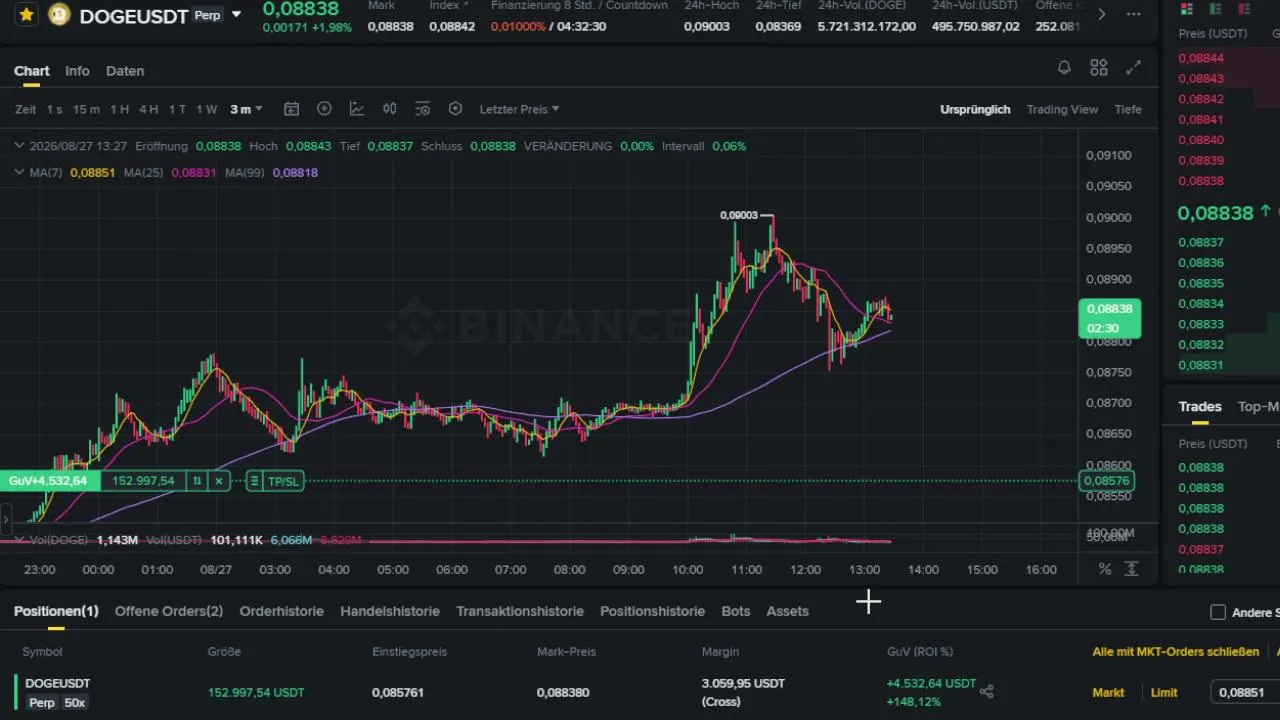Open the Trades tab

1200,406
